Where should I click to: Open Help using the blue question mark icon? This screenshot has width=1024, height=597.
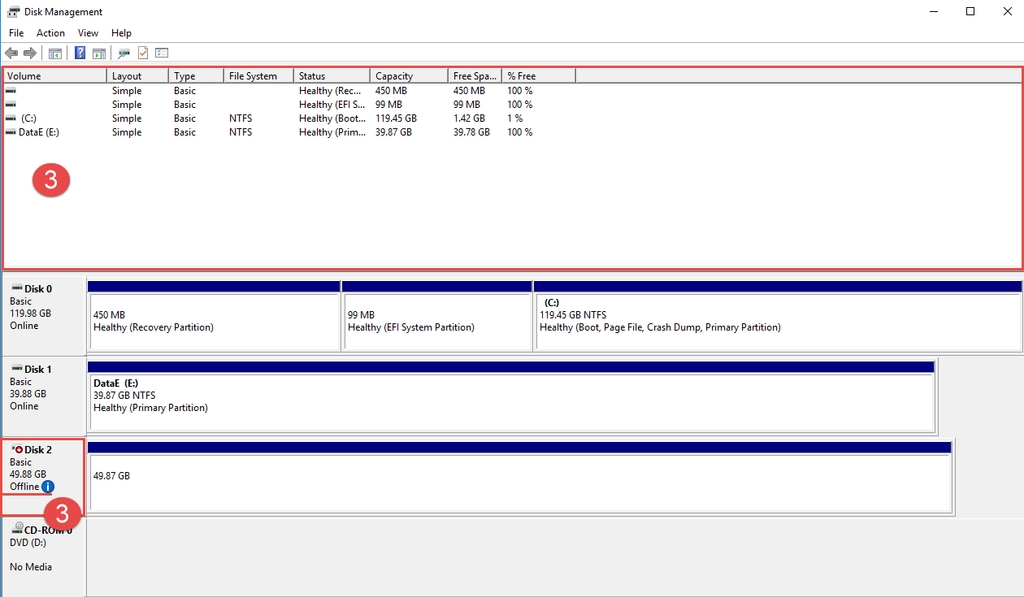pyautogui.click(x=80, y=53)
